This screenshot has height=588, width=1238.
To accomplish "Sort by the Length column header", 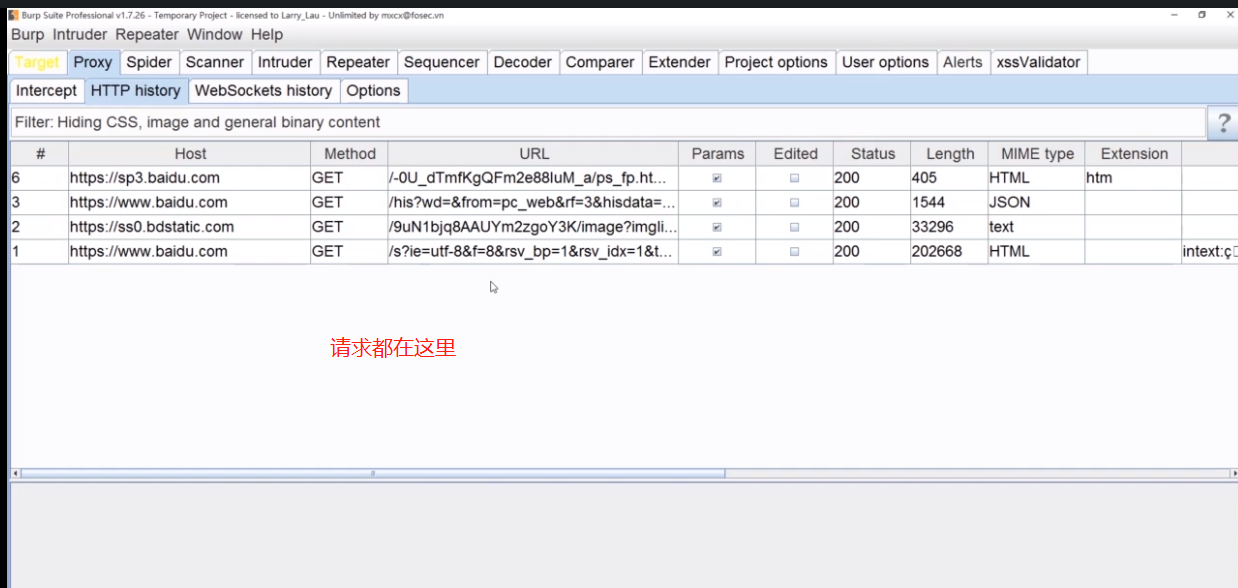I will tap(950, 154).
